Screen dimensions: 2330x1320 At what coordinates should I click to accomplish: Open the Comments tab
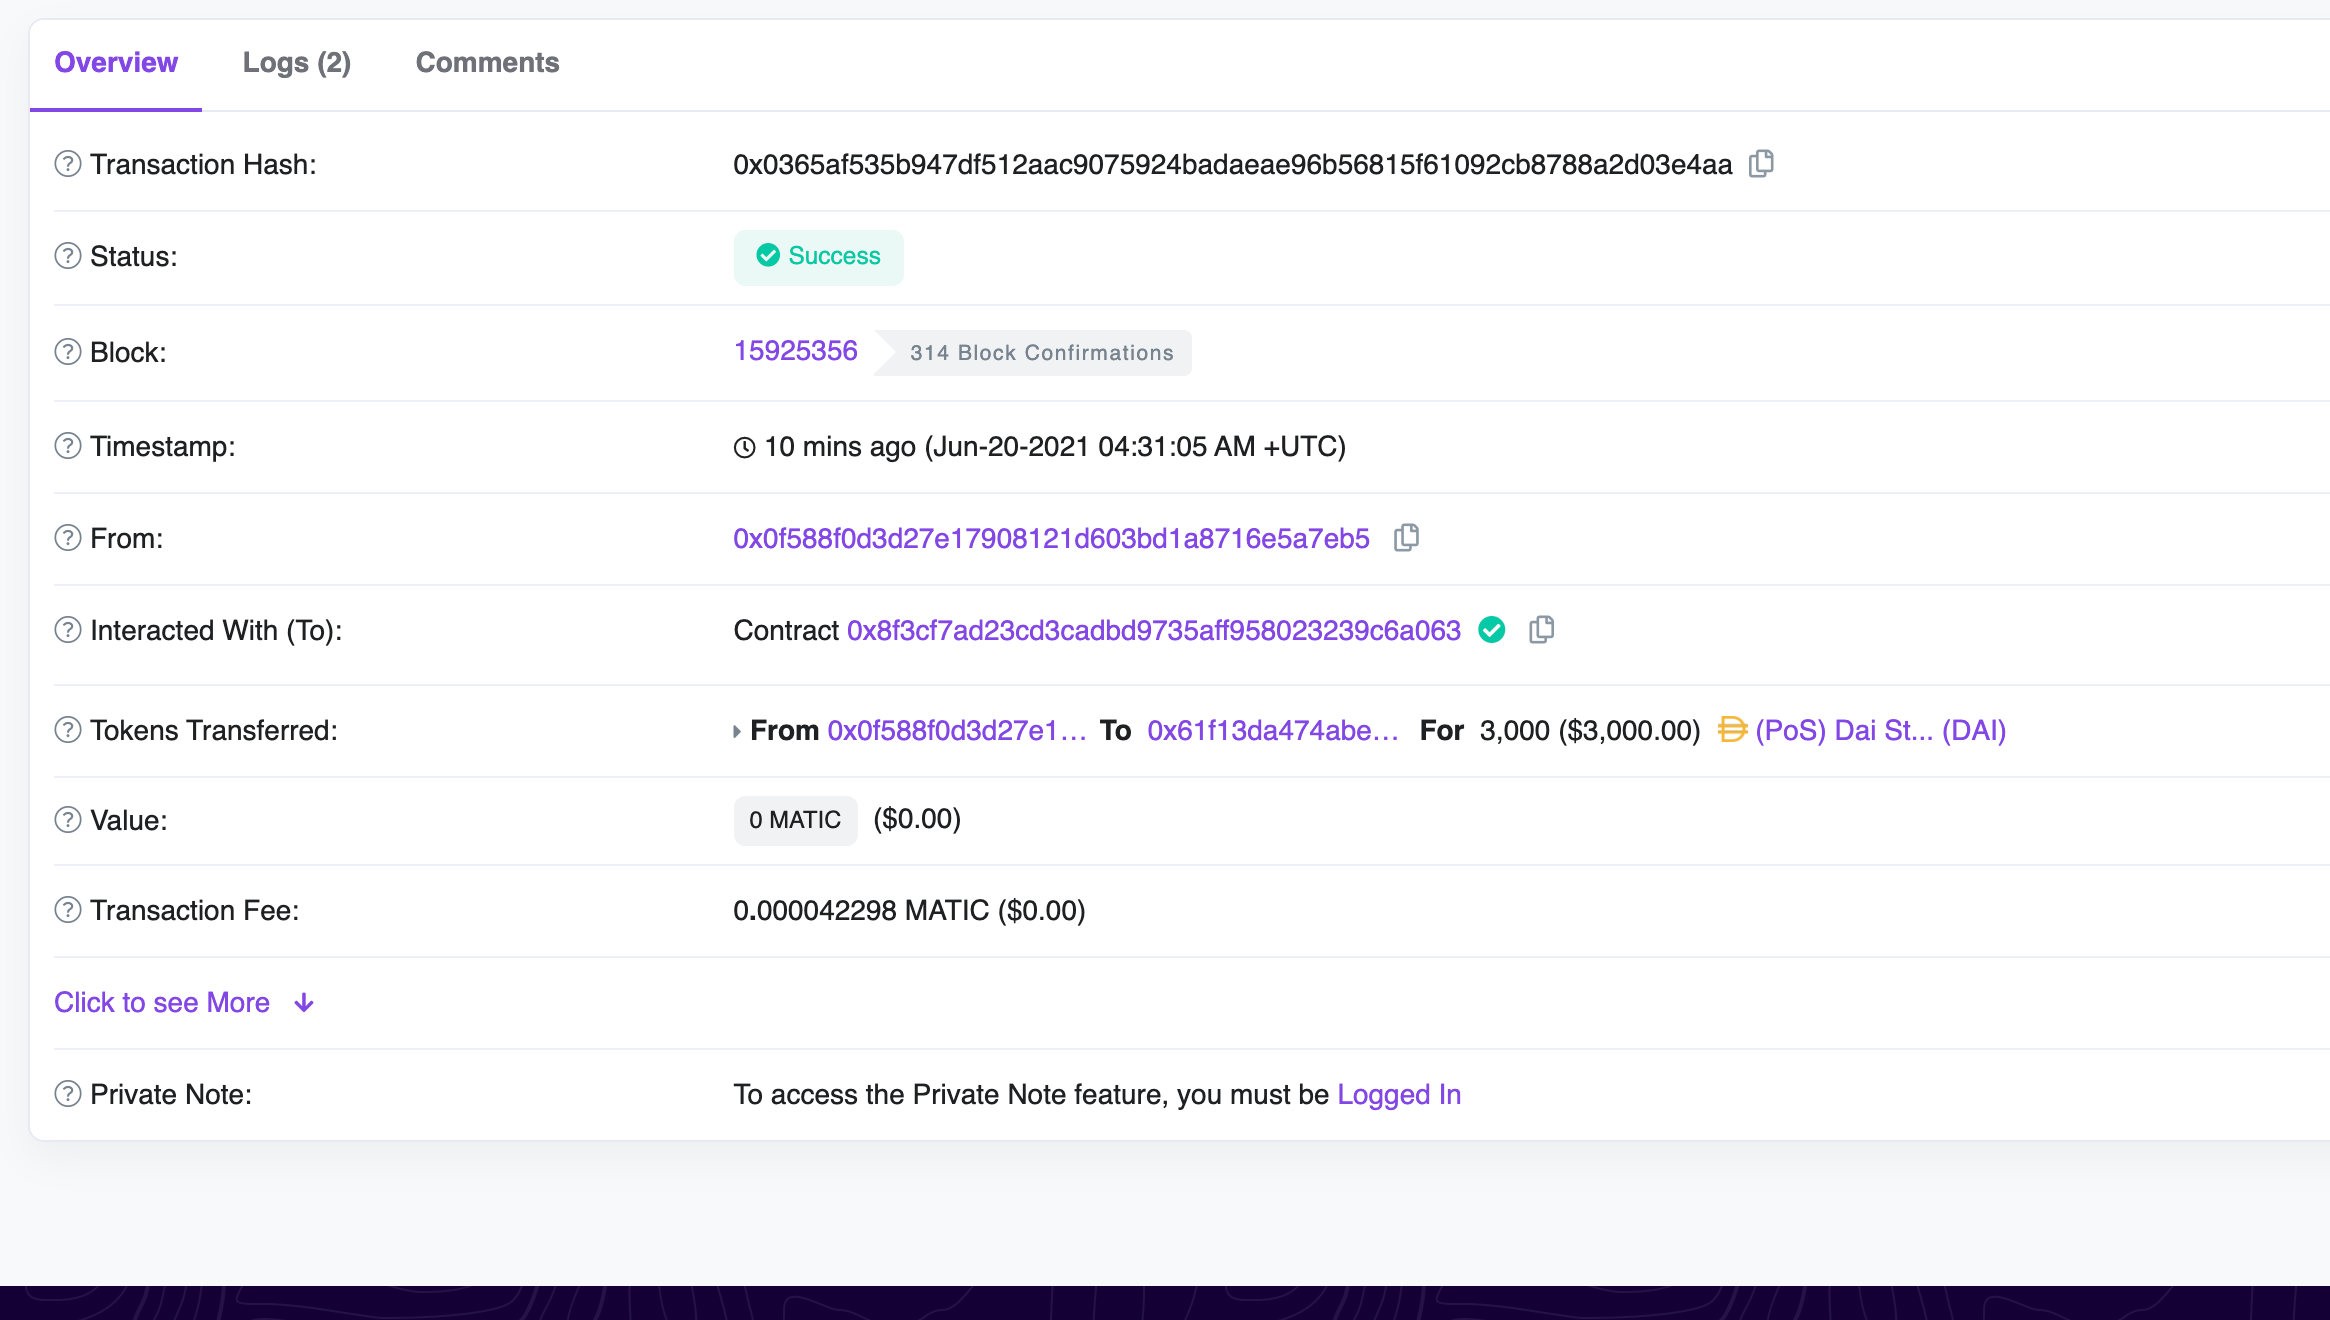click(488, 62)
